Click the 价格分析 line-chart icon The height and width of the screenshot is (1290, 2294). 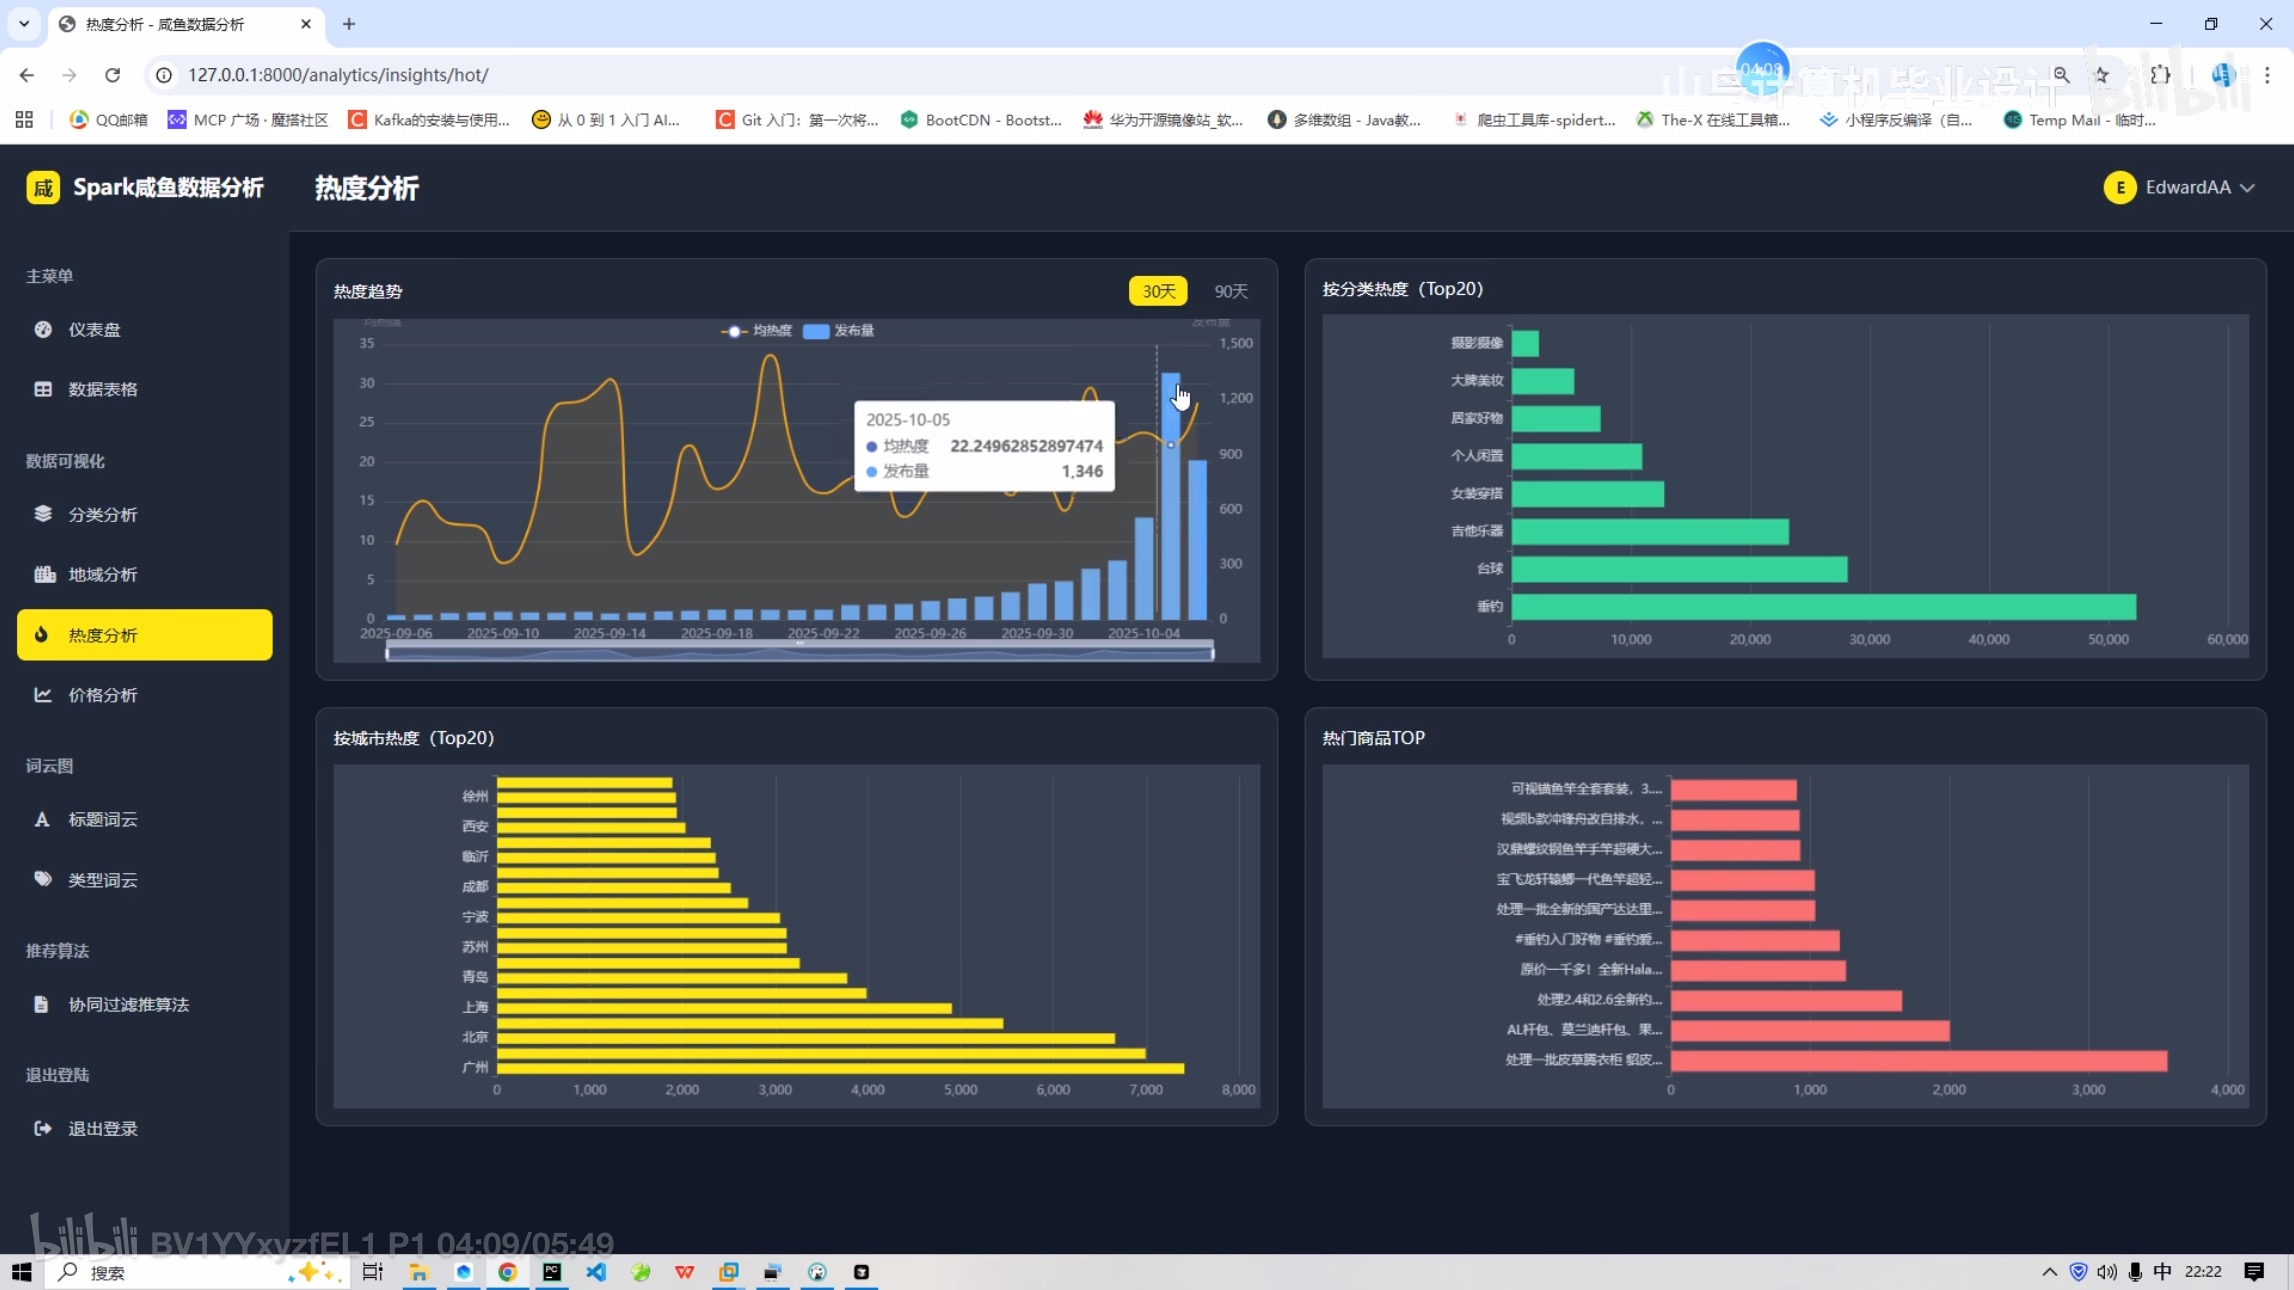(43, 695)
